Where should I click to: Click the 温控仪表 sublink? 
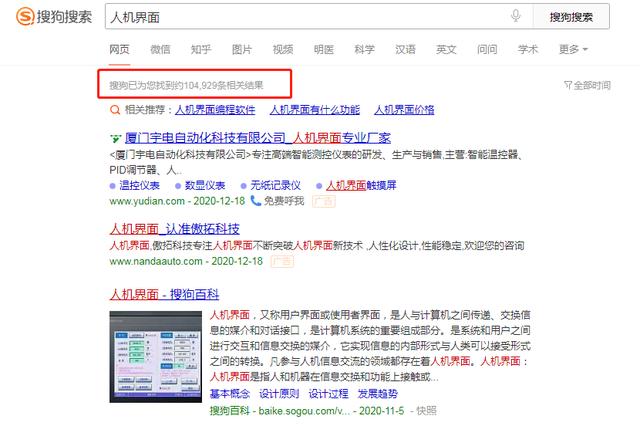pos(139,186)
